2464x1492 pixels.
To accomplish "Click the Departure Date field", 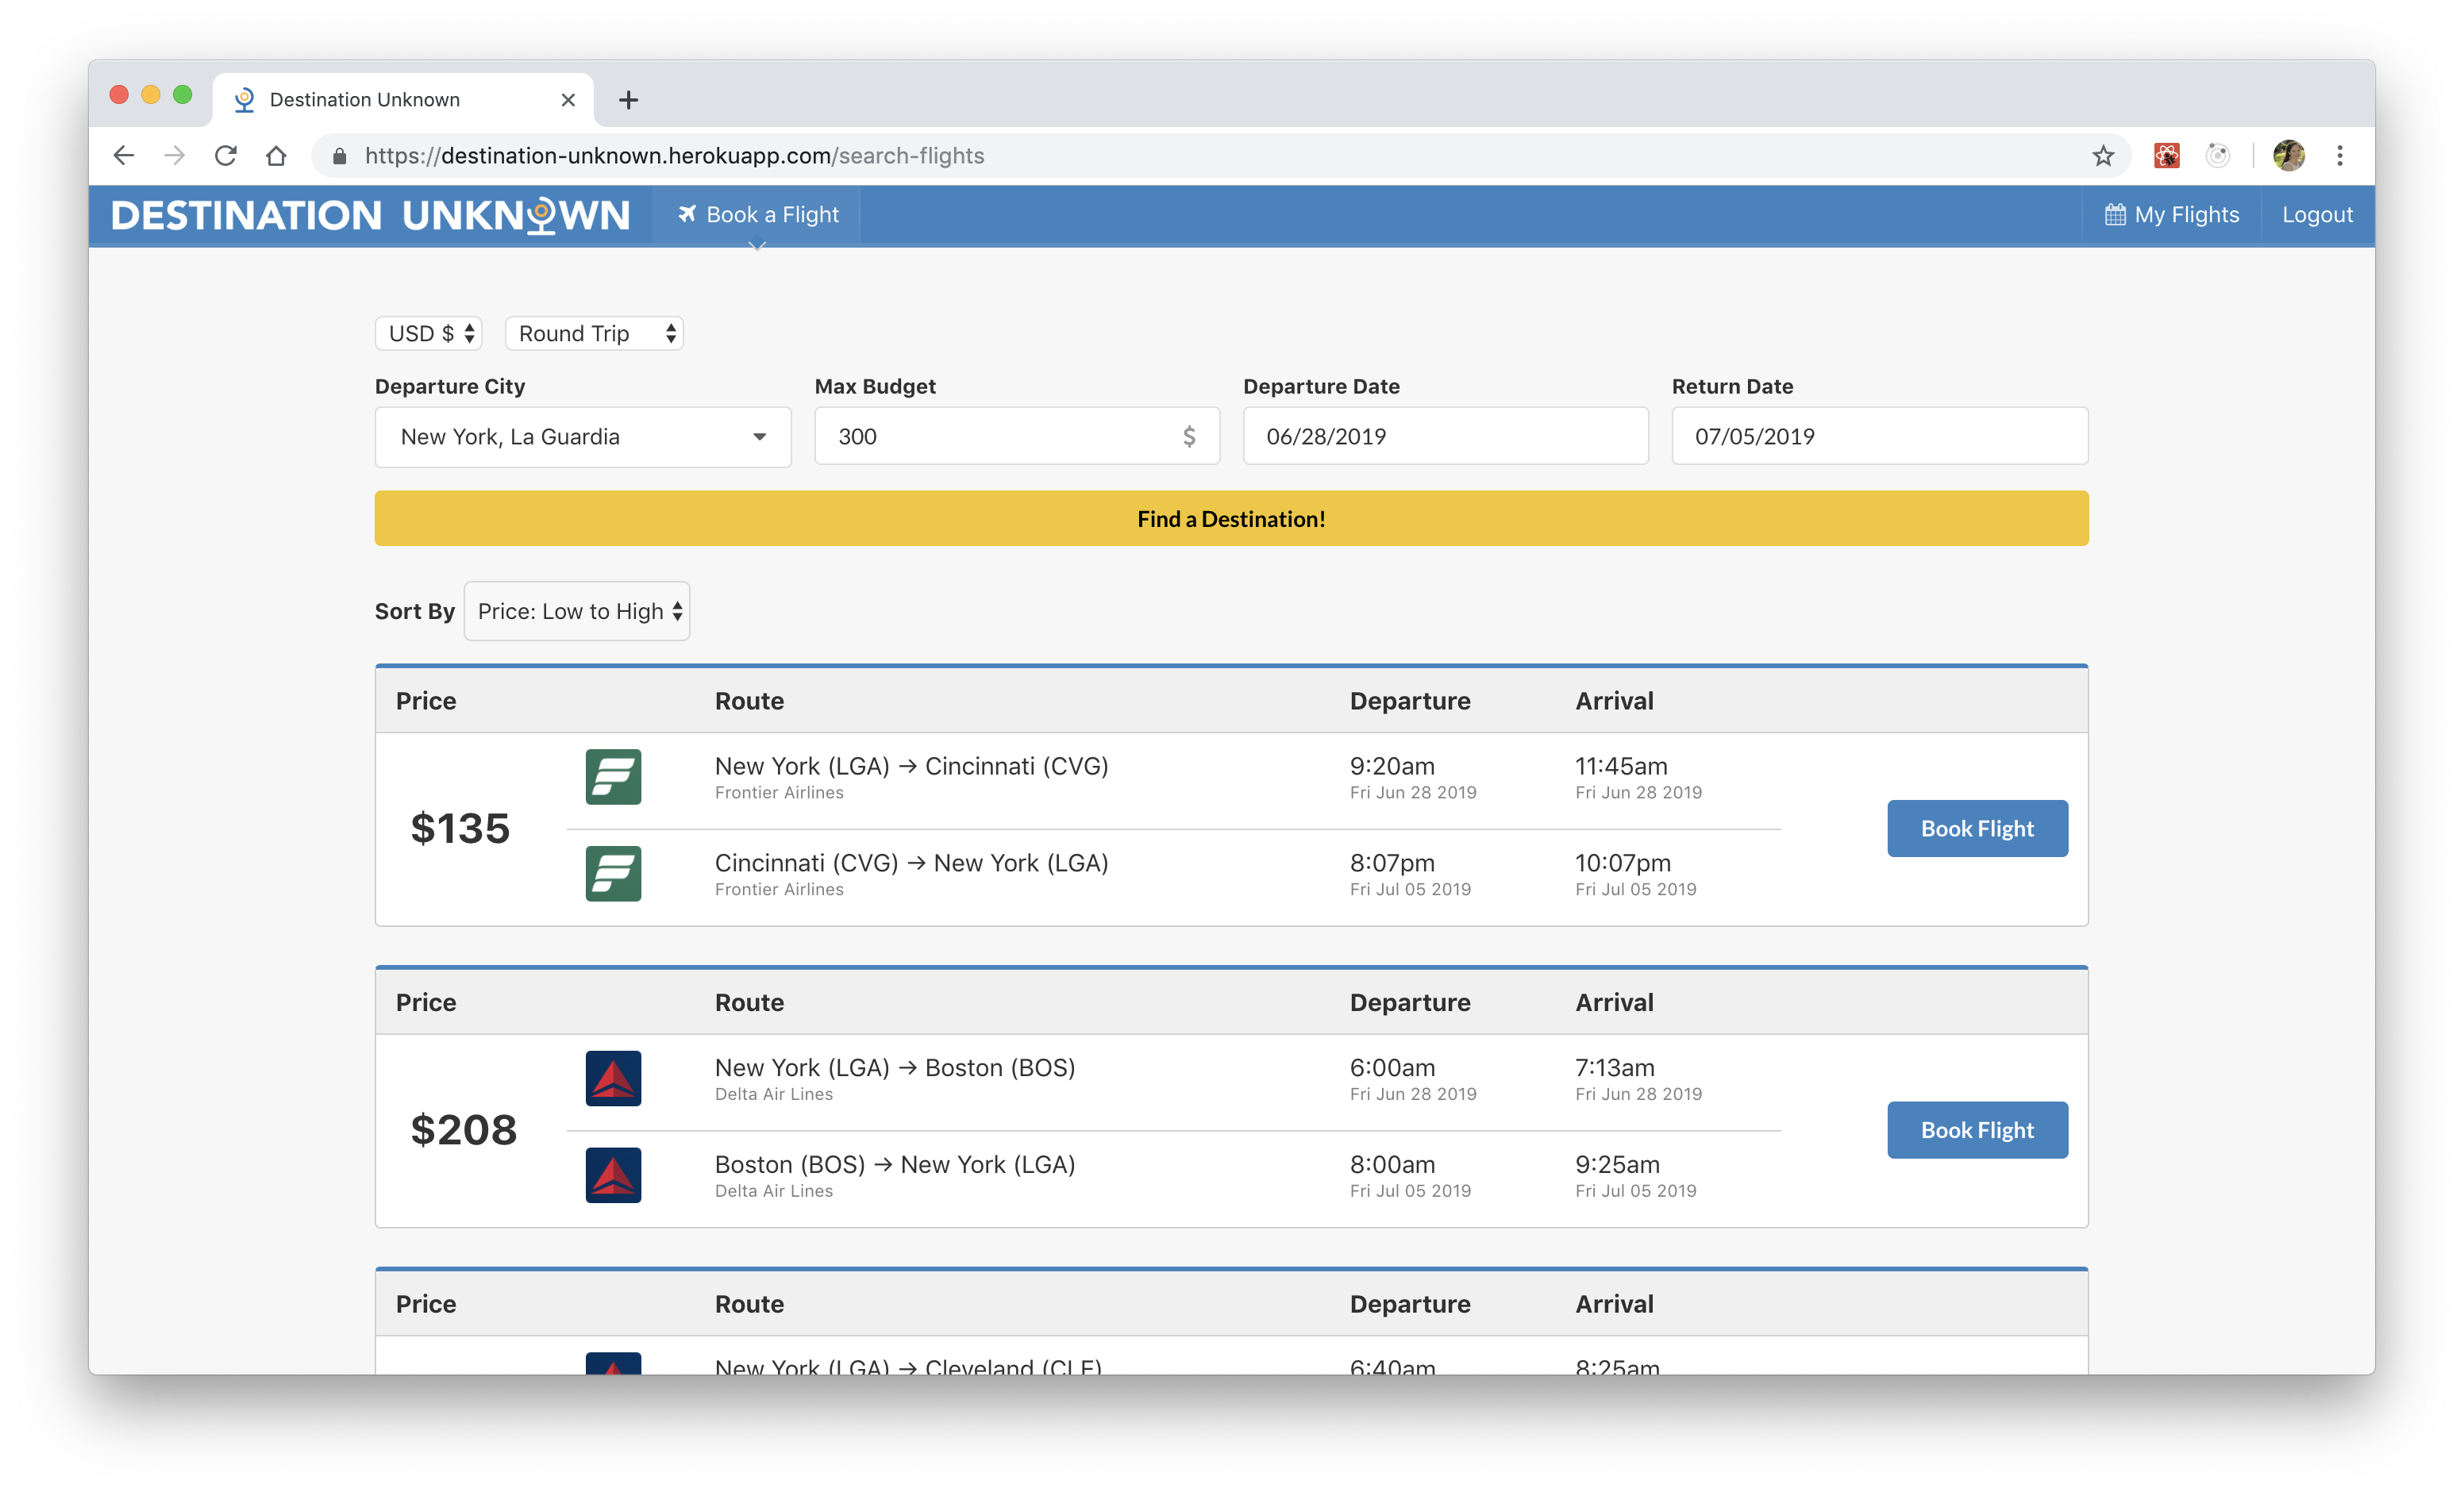I will [1445, 436].
